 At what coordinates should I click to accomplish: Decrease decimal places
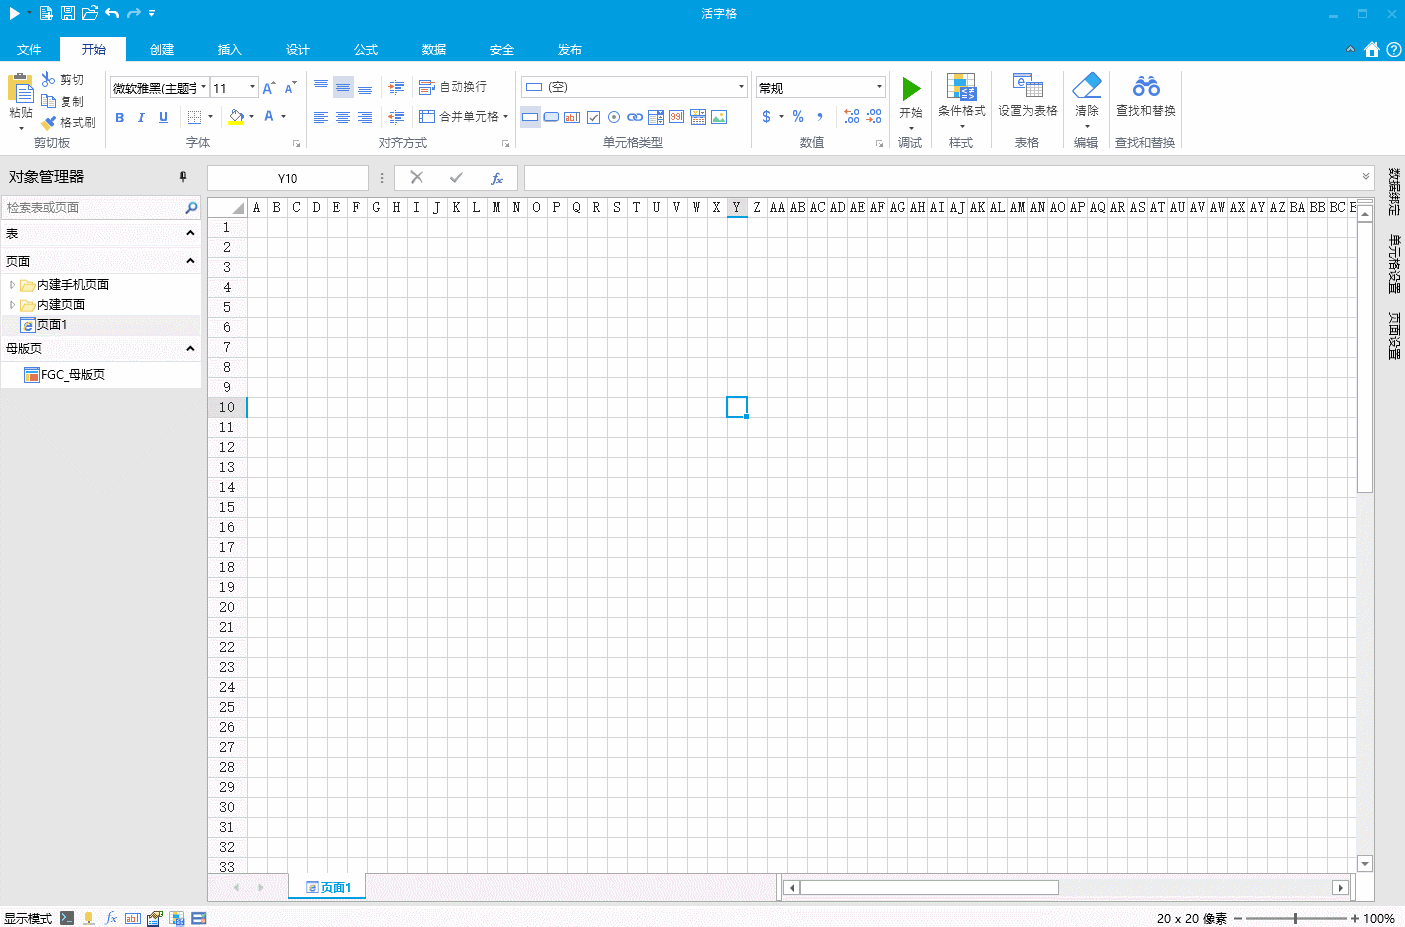pos(874,117)
